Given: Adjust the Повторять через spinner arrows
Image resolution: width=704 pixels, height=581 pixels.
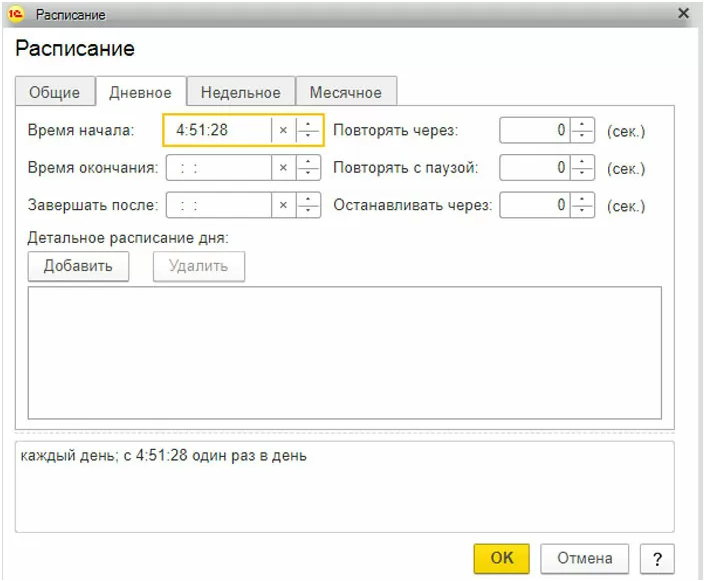Looking at the screenshot, I should click(x=583, y=131).
